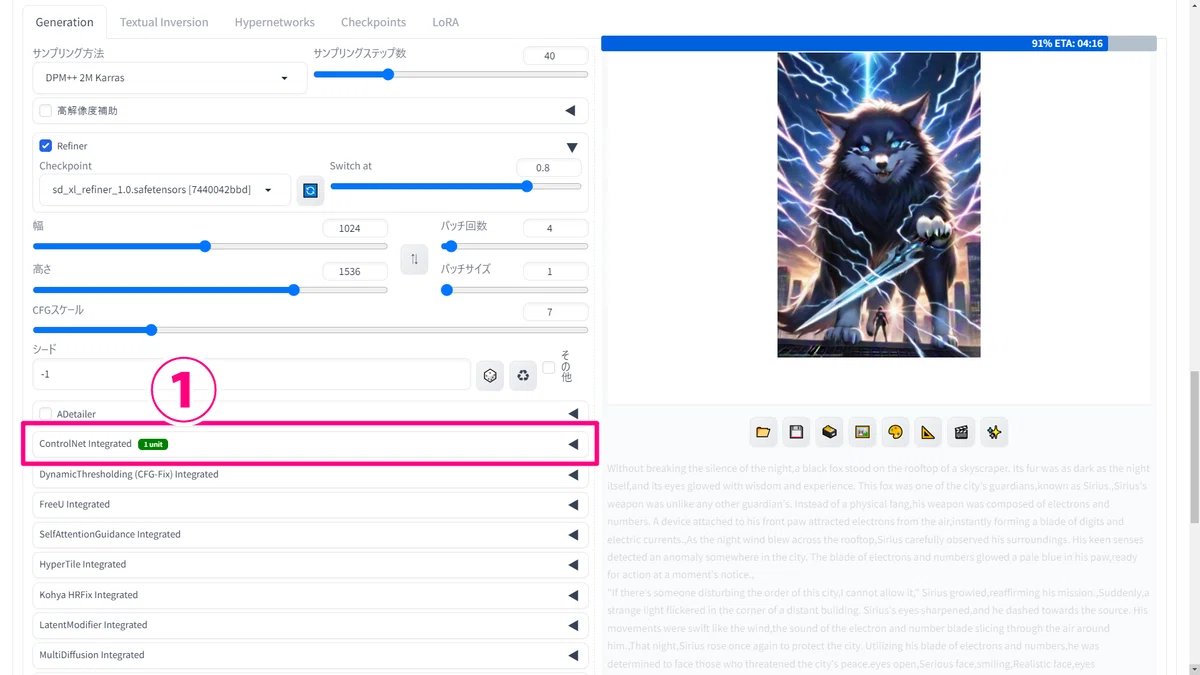Expand the Kohya HRFix Integrated section
This screenshot has height=675, width=1200.
point(310,595)
